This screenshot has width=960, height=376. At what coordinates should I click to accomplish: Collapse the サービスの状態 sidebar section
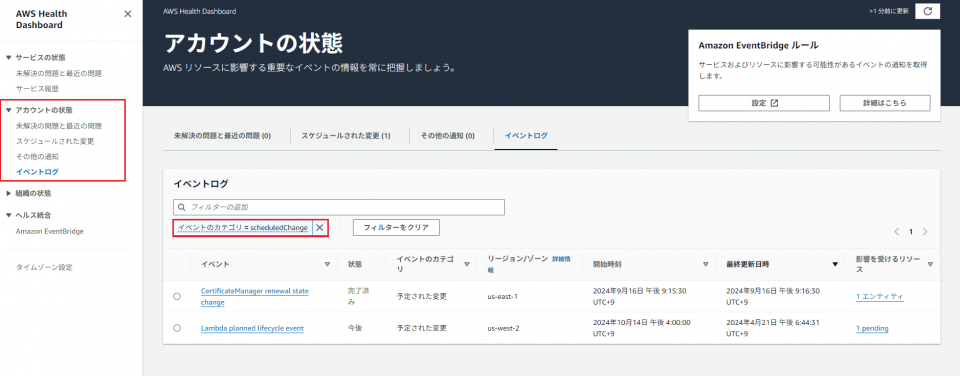tap(9, 58)
